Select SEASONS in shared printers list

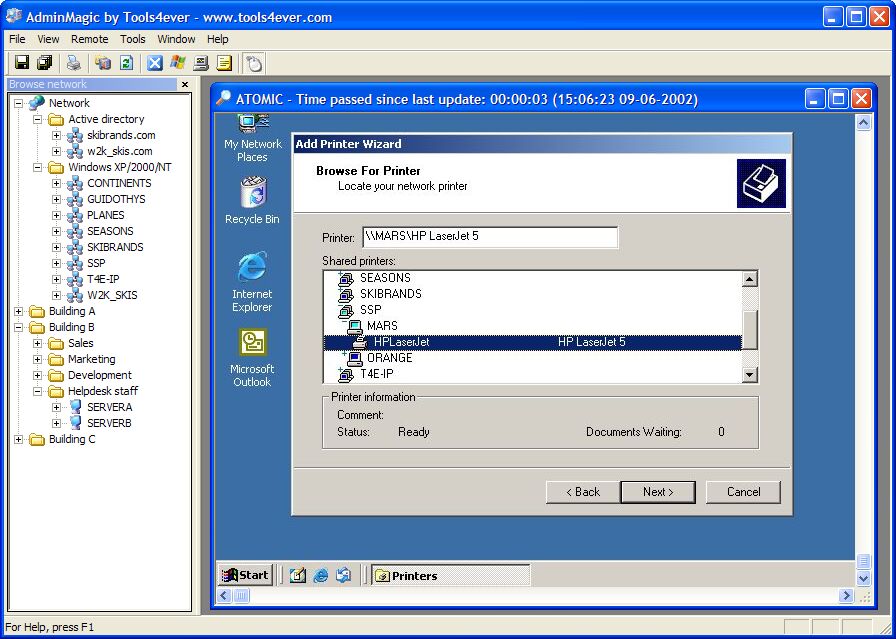385,278
